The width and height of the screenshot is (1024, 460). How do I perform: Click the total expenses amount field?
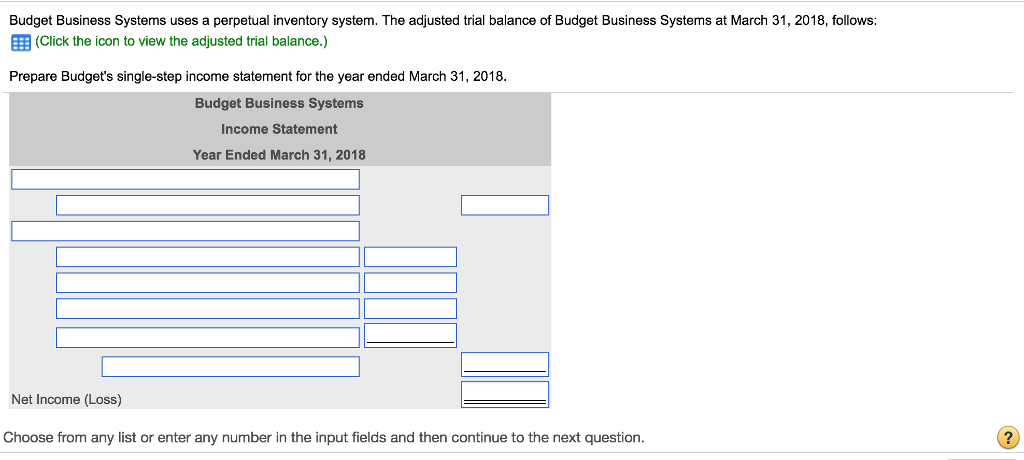[x=505, y=365]
